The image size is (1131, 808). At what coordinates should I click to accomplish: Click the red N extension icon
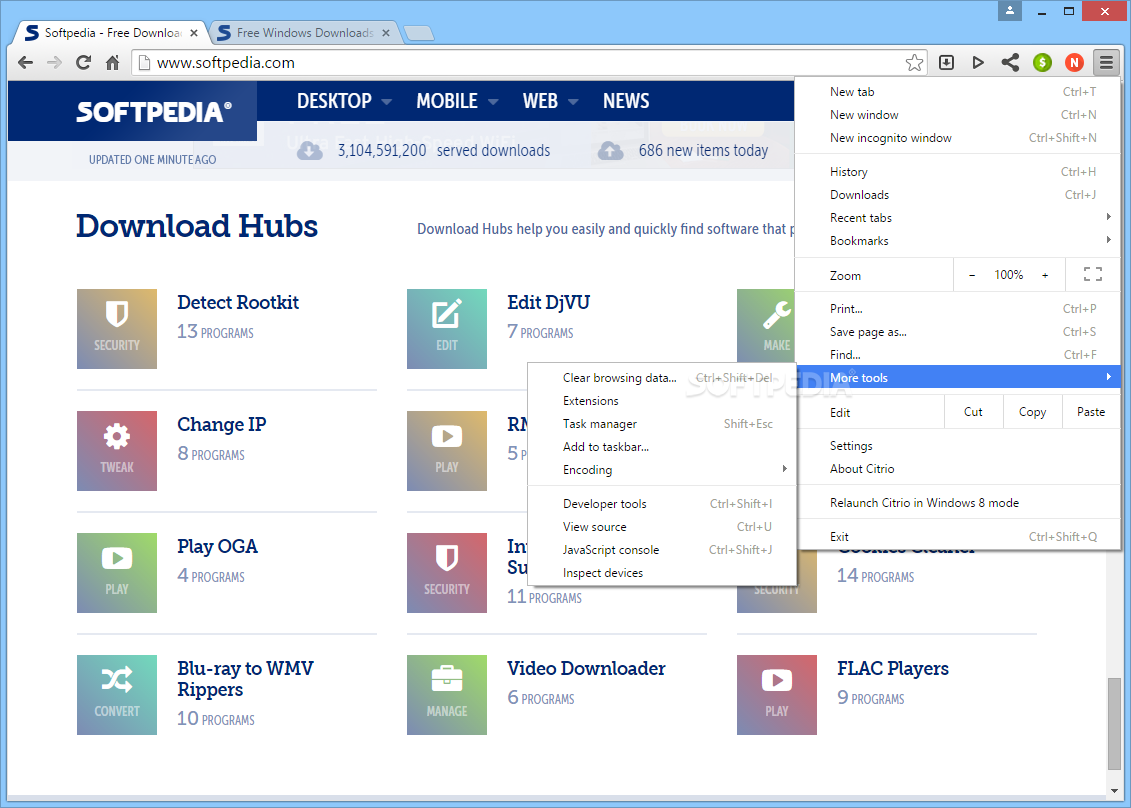coord(1074,63)
